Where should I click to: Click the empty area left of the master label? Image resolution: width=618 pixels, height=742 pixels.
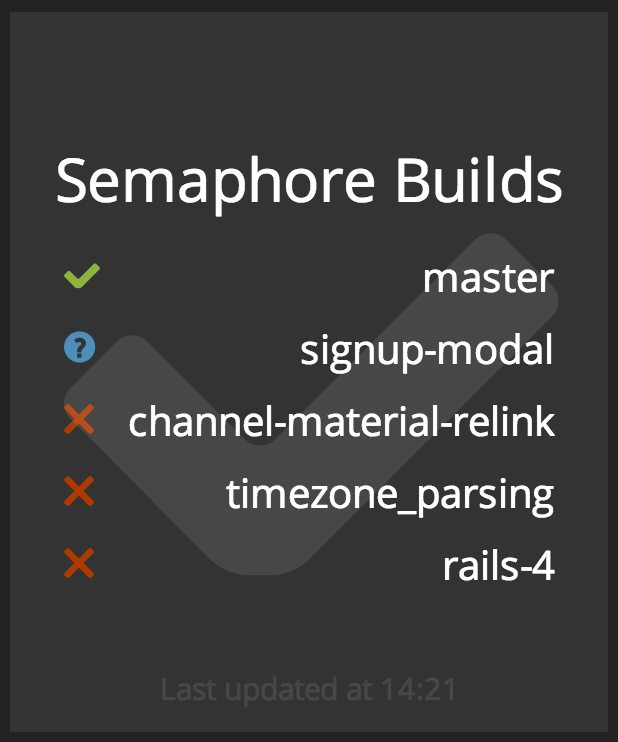tap(250, 277)
